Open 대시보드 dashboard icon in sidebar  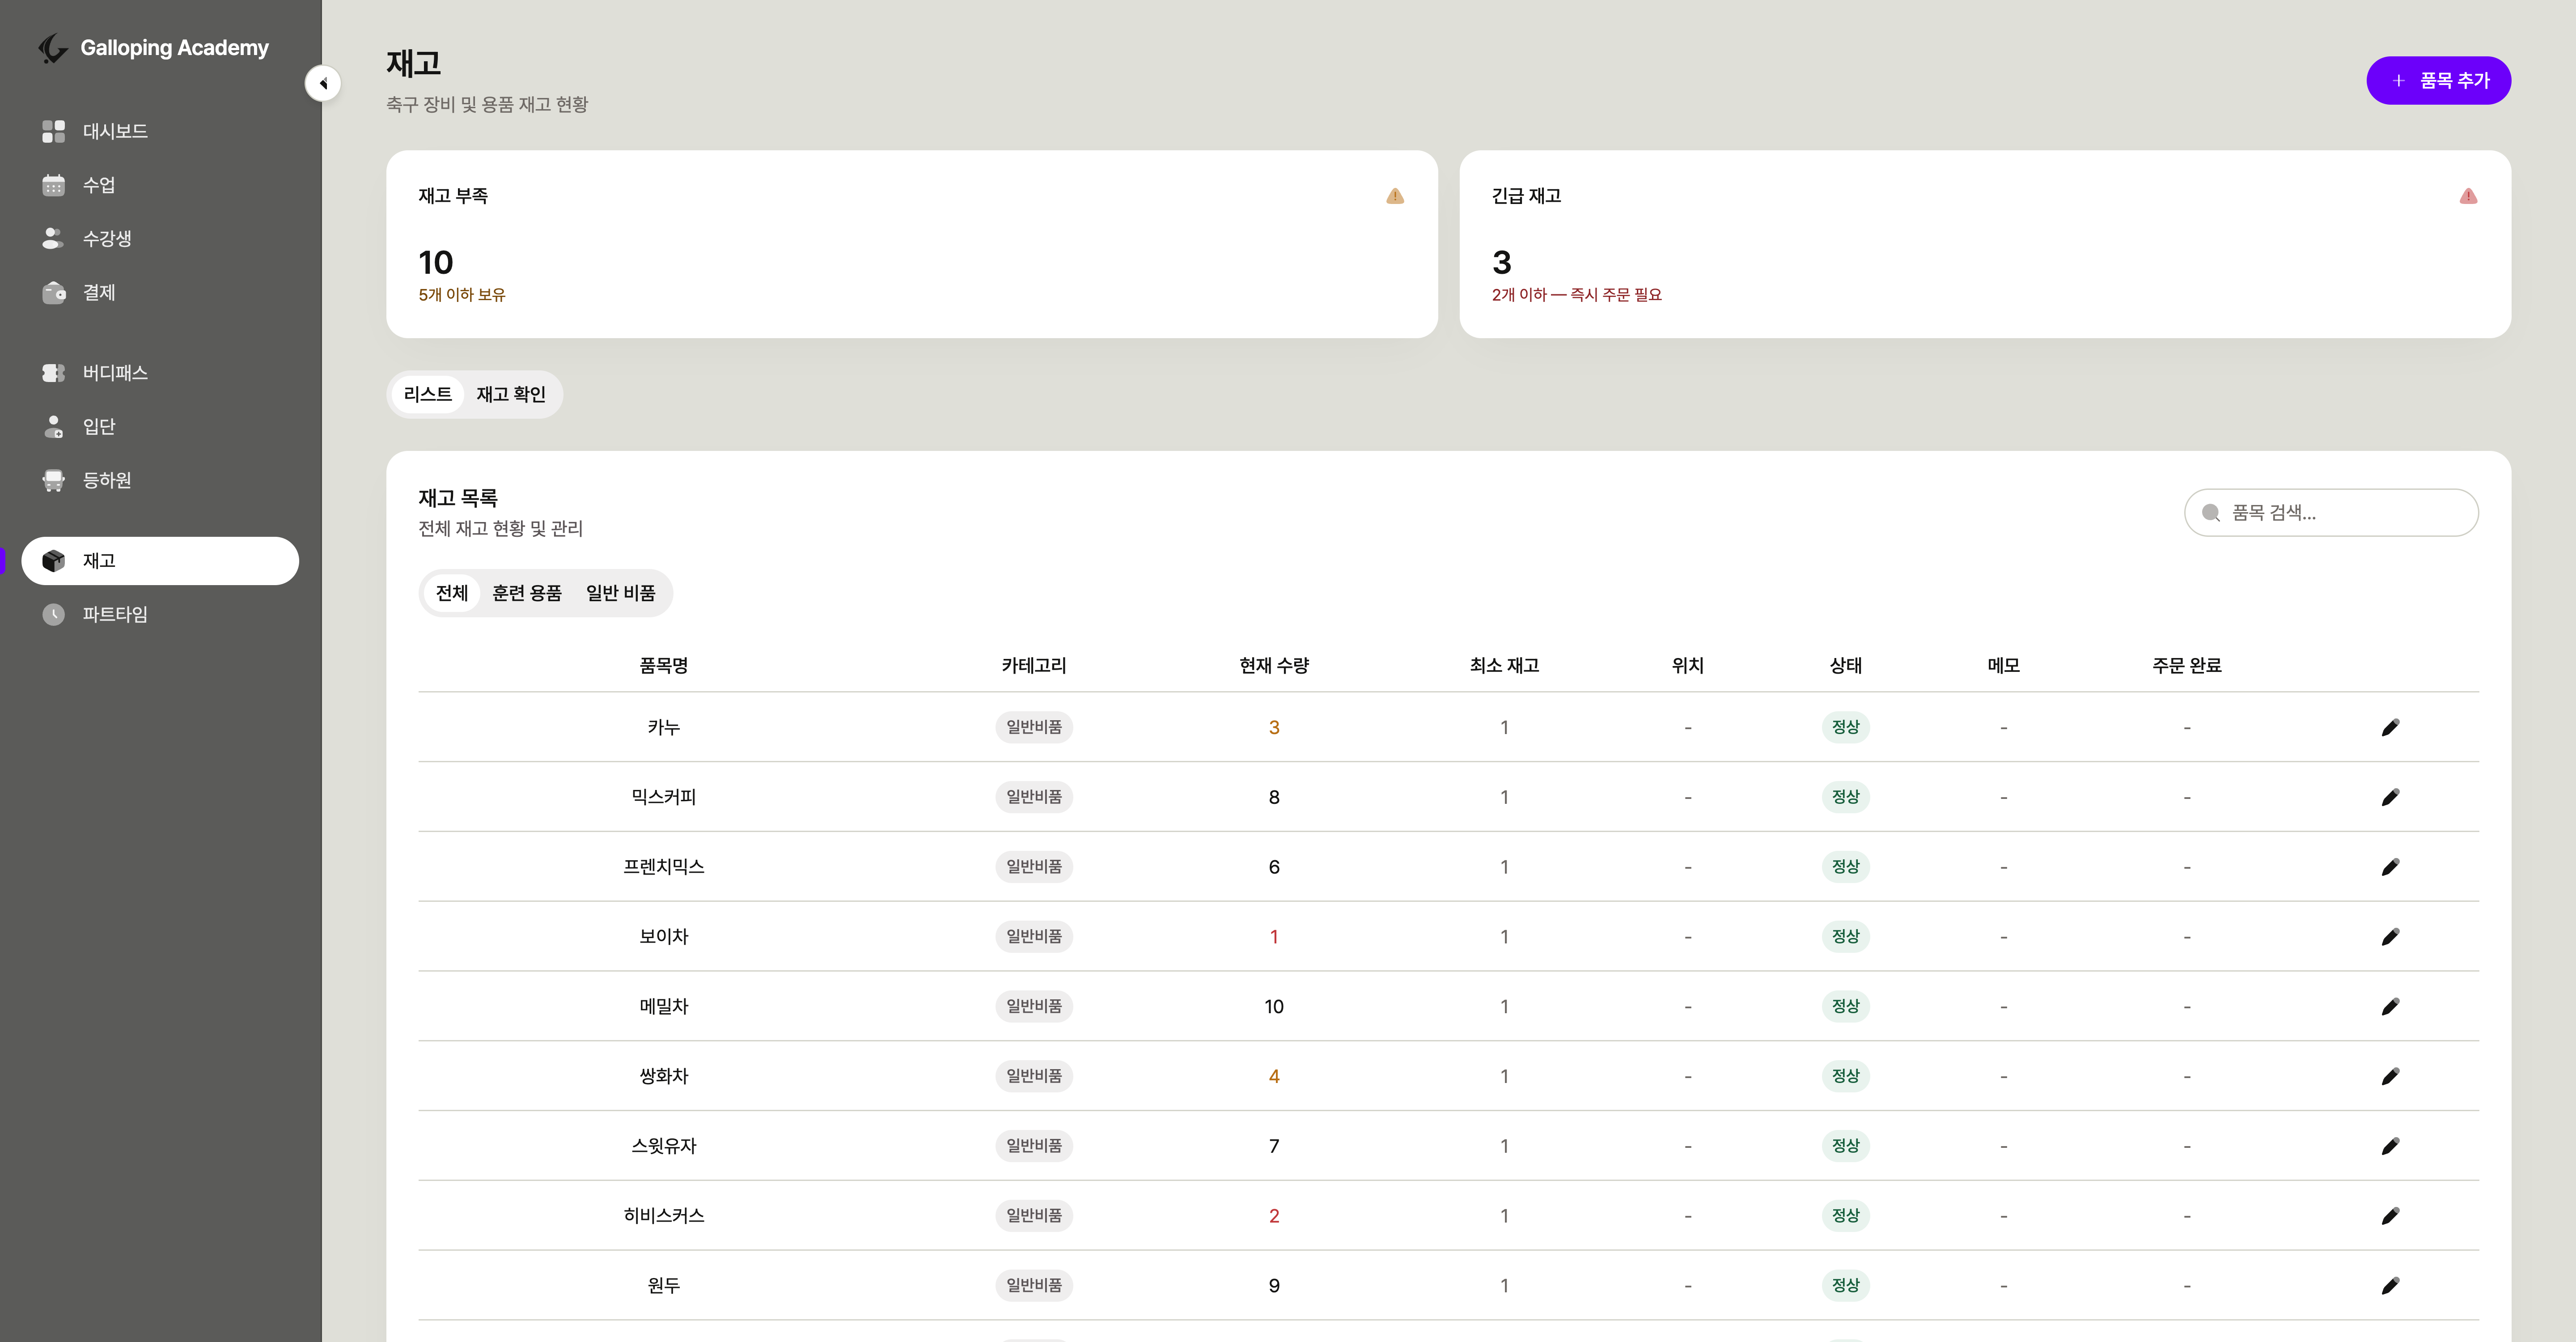click(54, 131)
